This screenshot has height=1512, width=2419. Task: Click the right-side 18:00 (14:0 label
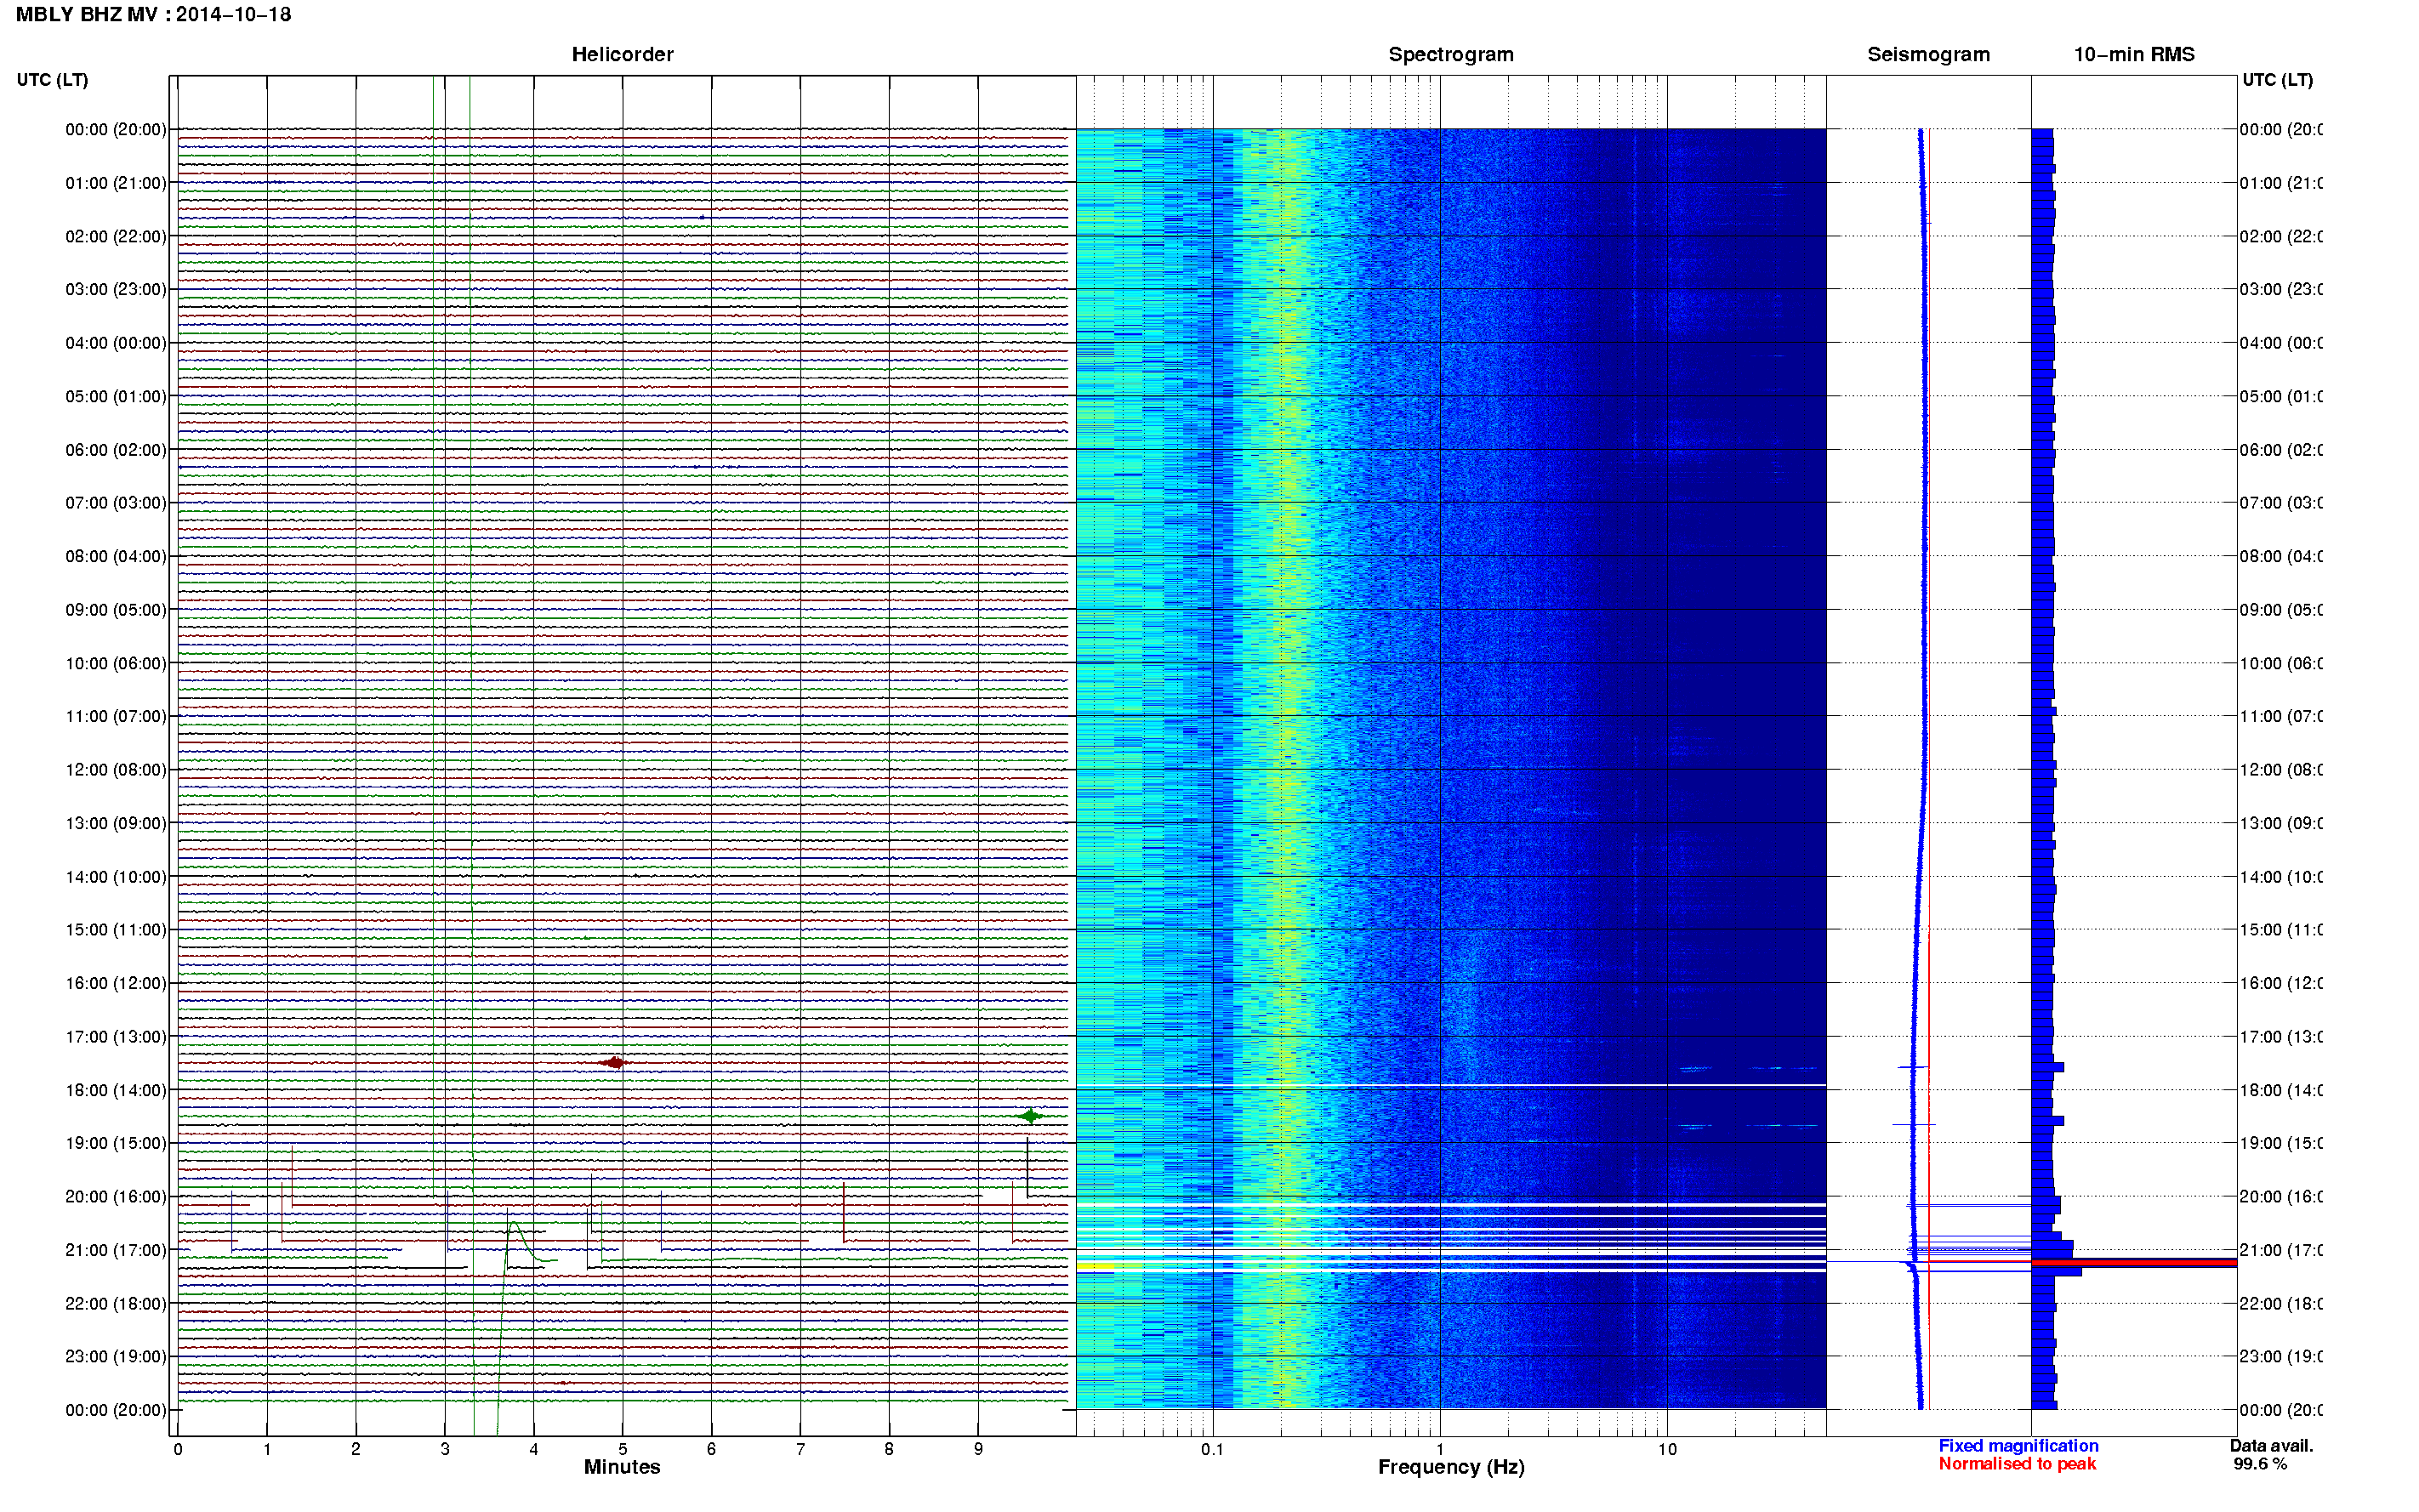pyautogui.click(x=2281, y=1090)
